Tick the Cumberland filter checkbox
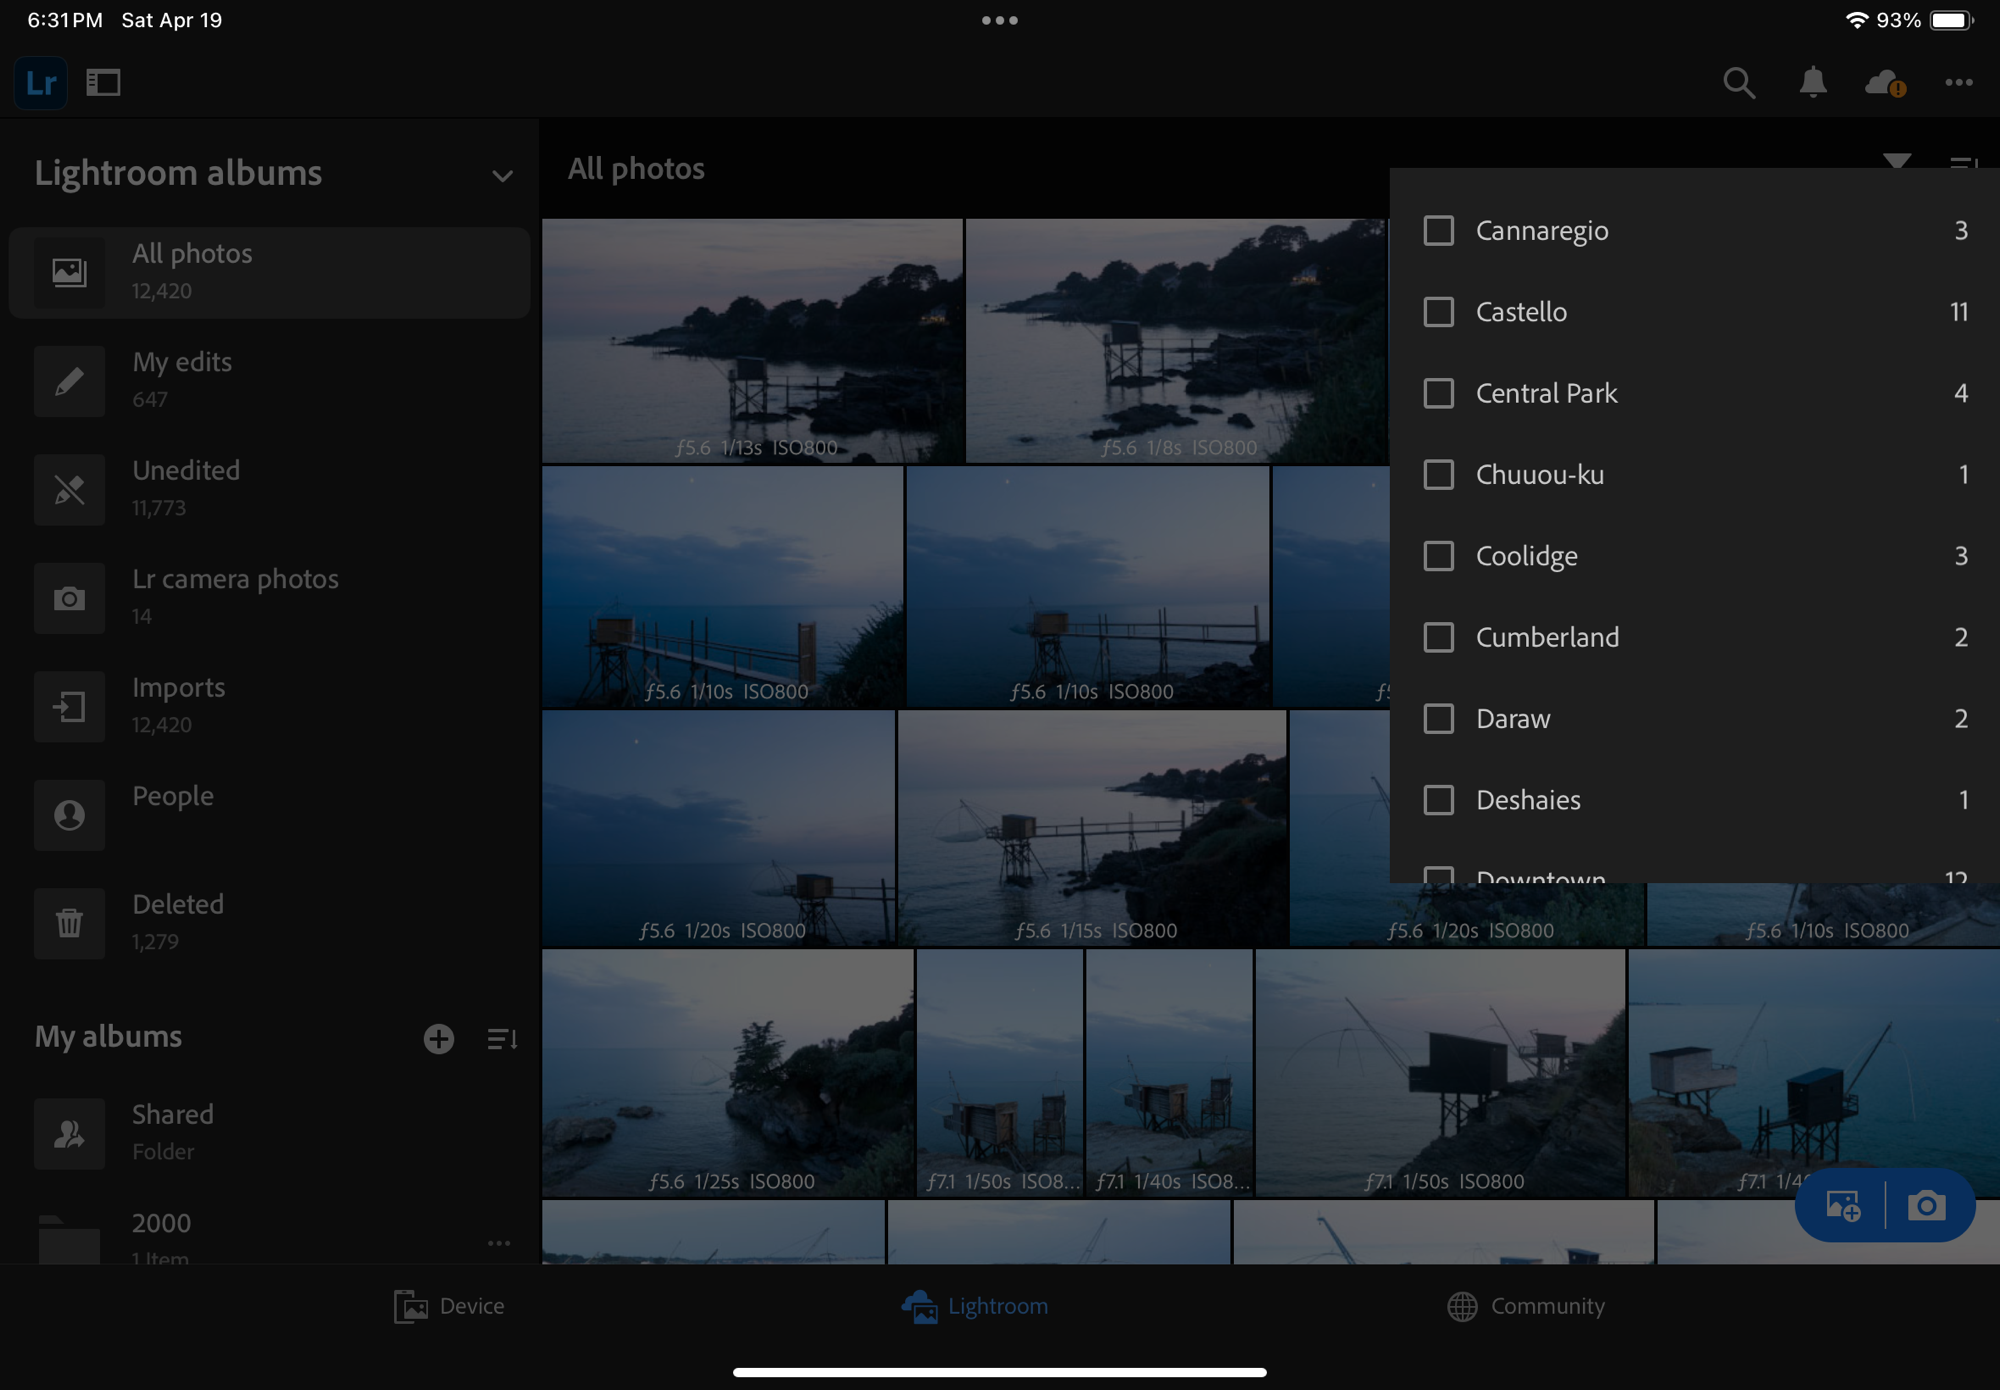 click(x=1438, y=637)
